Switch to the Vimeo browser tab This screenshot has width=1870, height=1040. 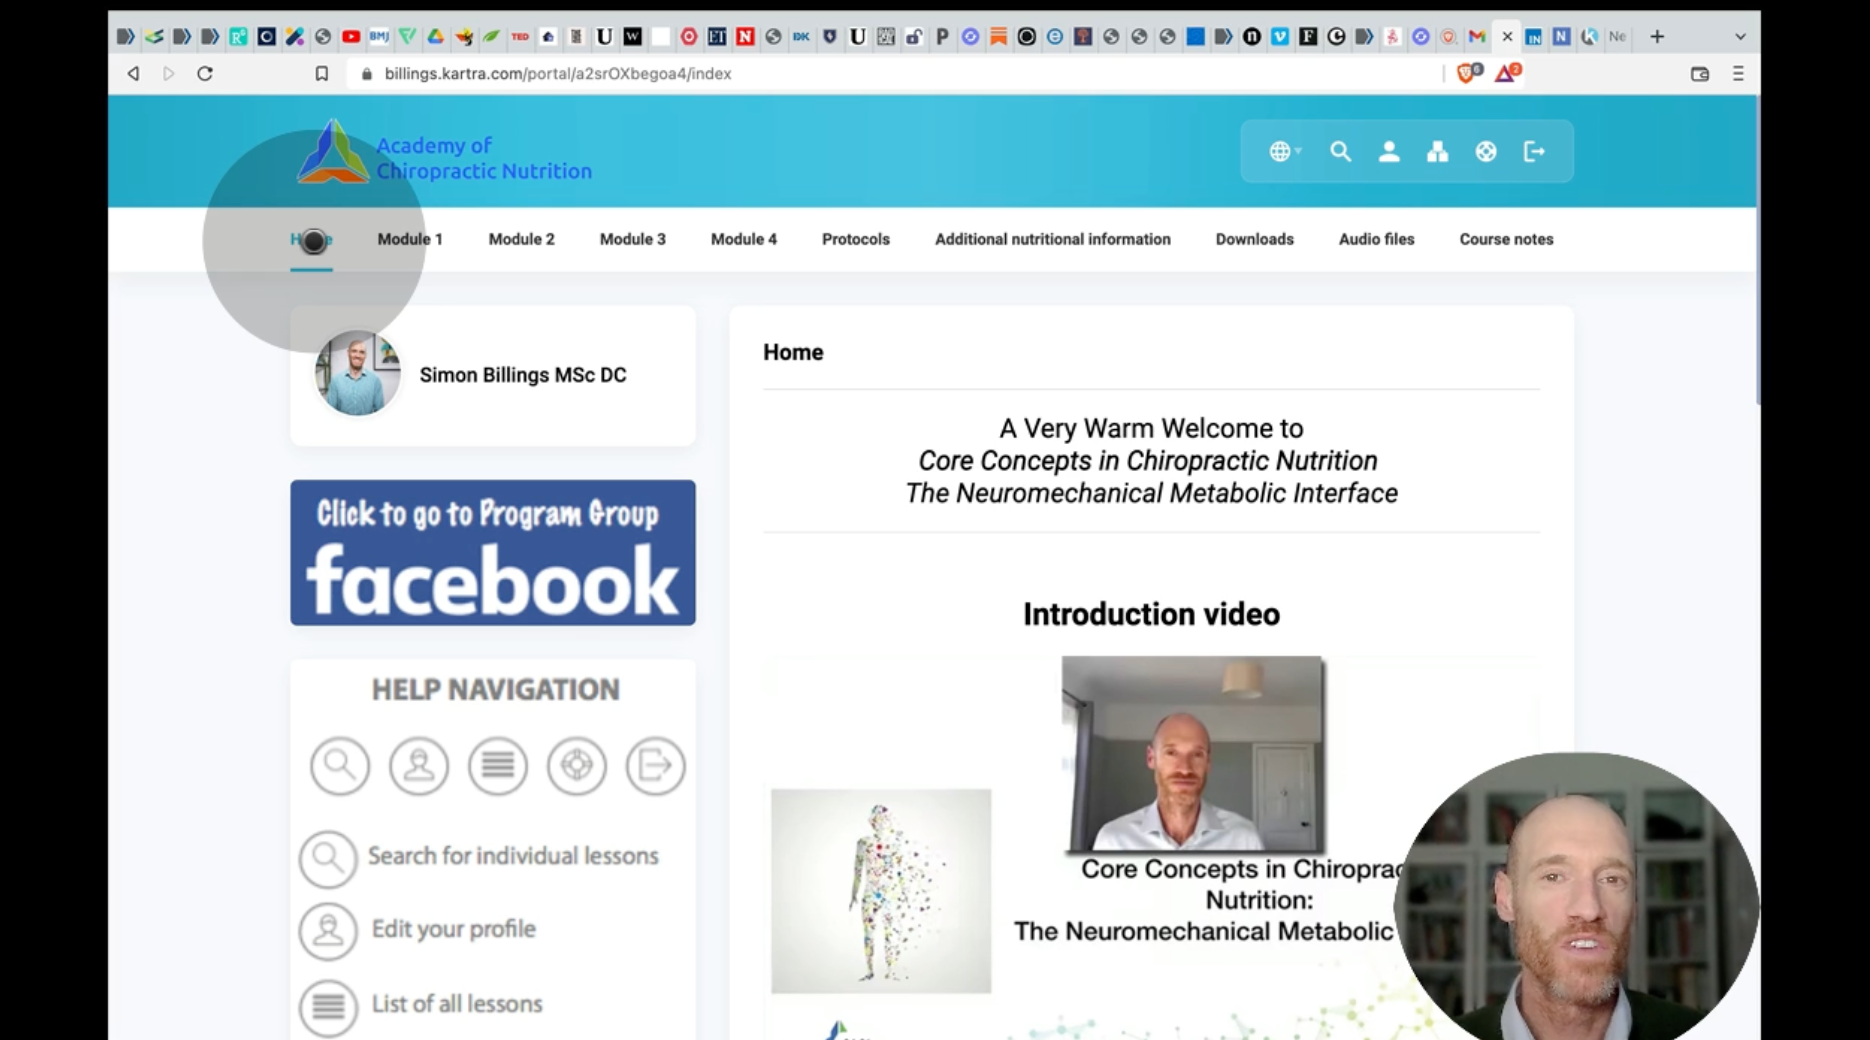coord(1280,36)
